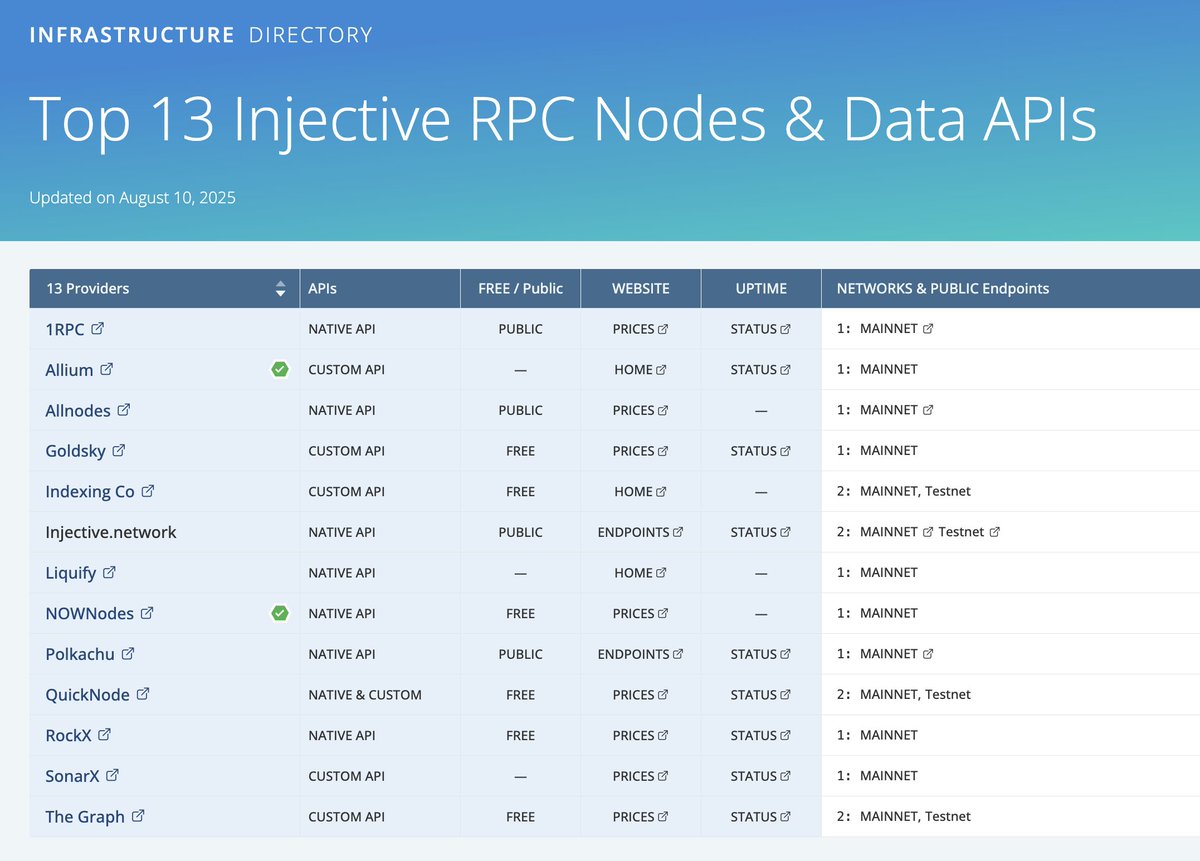Open the ENDPOINTS link for Injective.network
1200x861 pixels.
pyautogui.click(x=640, y=533)
